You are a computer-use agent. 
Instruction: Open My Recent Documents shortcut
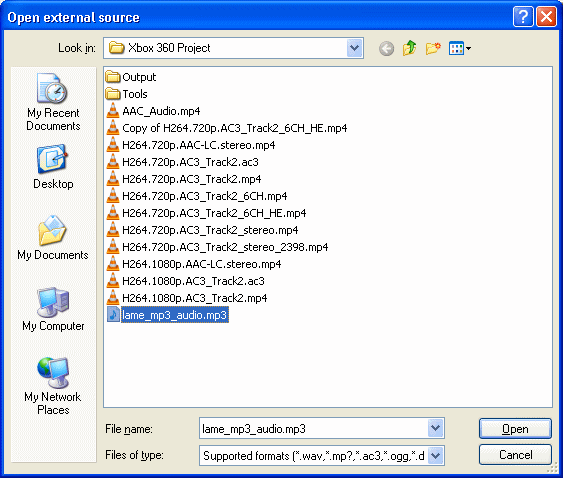53,102
